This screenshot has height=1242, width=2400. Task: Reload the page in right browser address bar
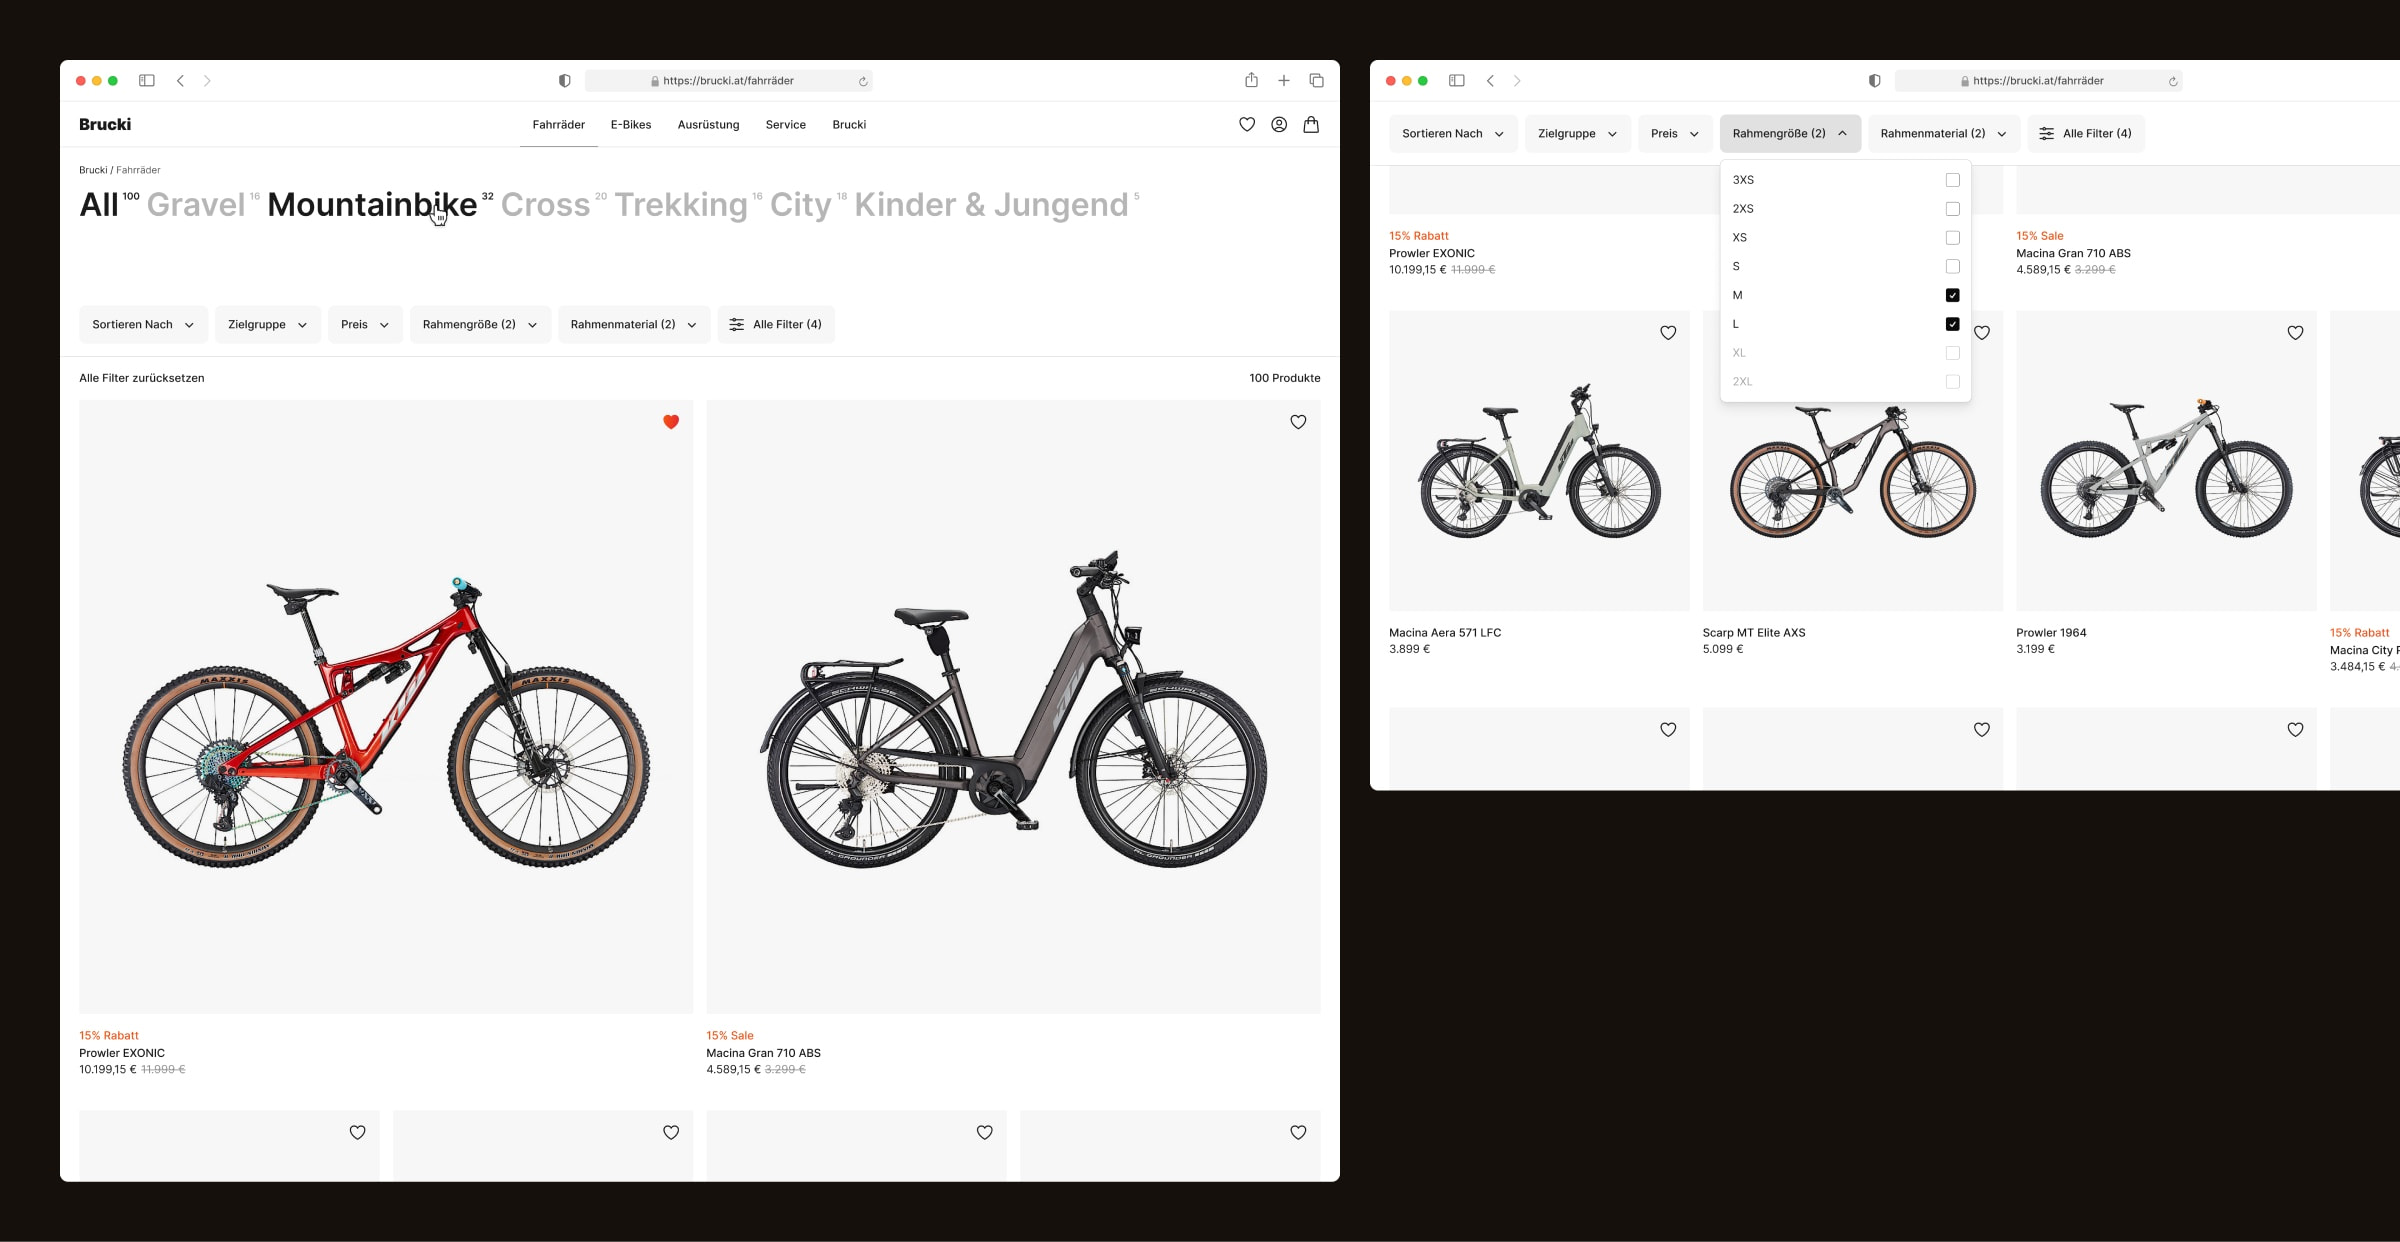pyautogui.click(x=2172, y=81)
